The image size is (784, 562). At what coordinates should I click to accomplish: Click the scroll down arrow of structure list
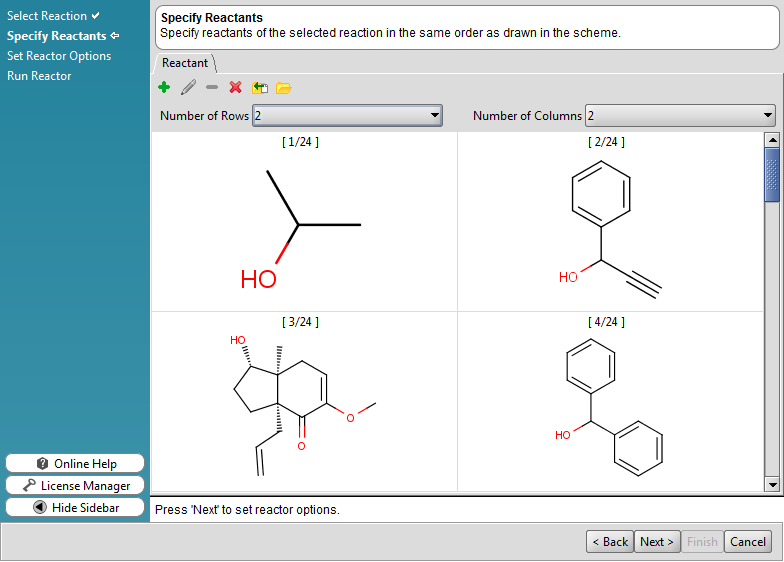tap(771, 484)
